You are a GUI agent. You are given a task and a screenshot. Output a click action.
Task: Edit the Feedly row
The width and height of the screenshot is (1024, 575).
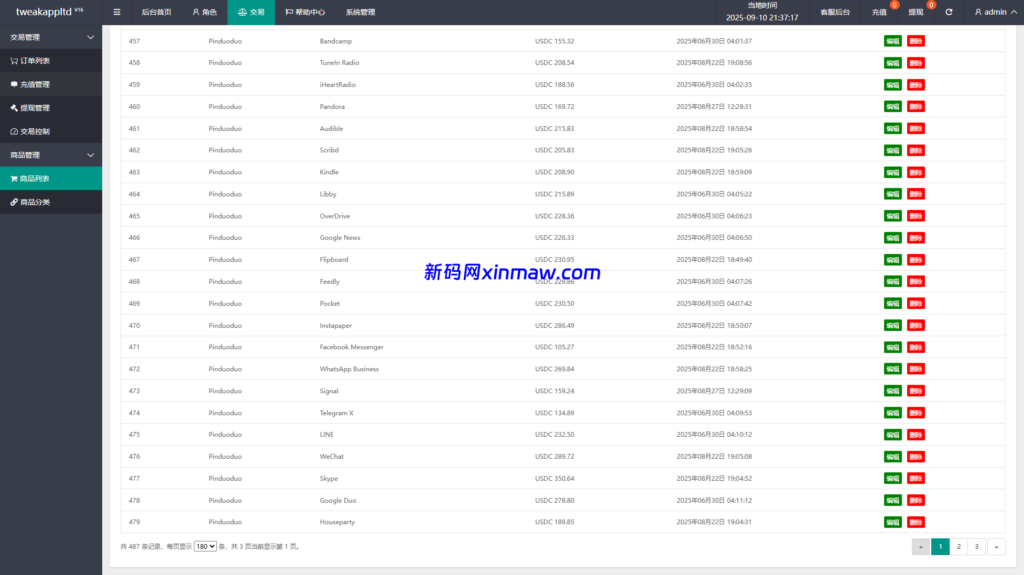coord(892,282)
